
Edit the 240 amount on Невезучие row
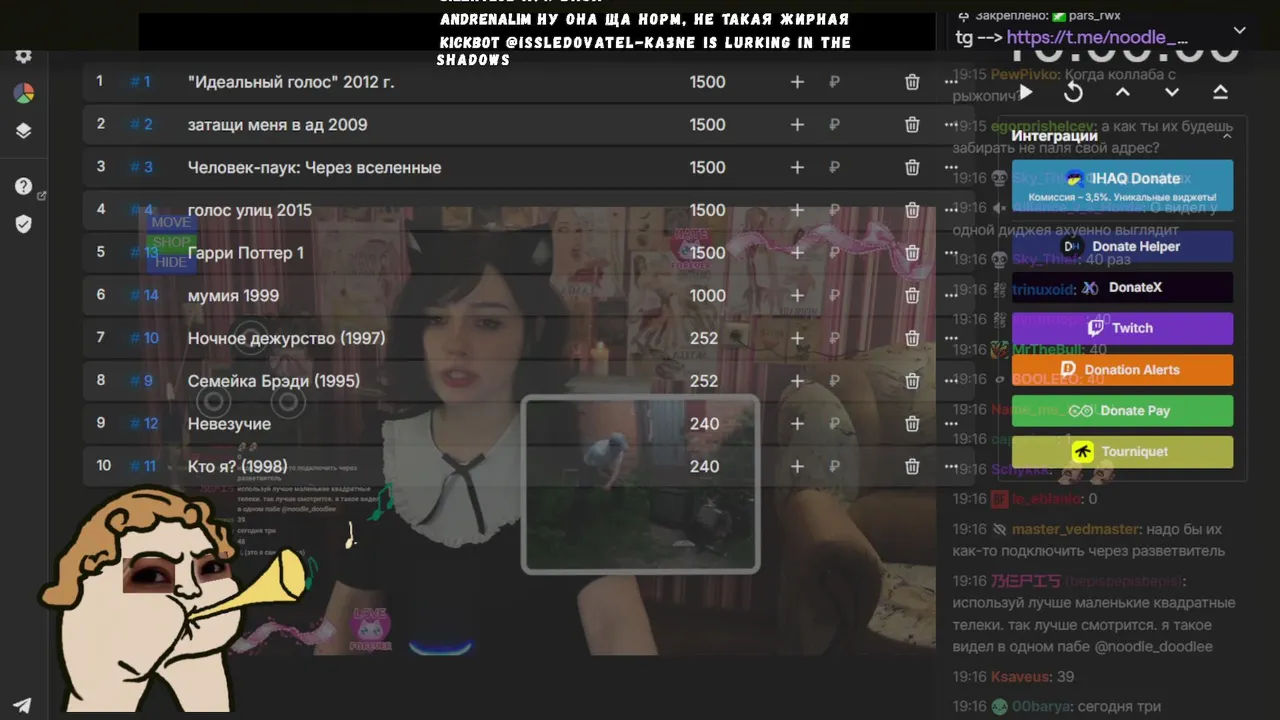coord(704,424)
